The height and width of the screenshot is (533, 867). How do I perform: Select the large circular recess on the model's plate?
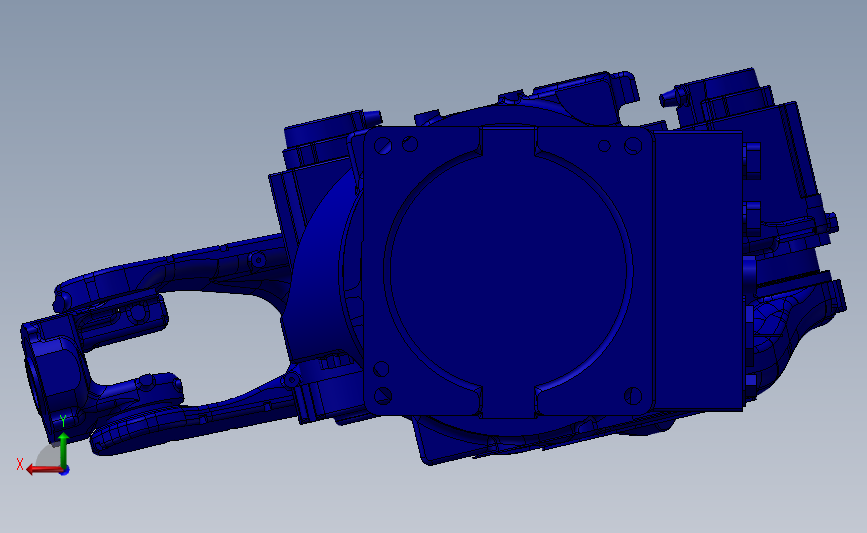(509, 269)
